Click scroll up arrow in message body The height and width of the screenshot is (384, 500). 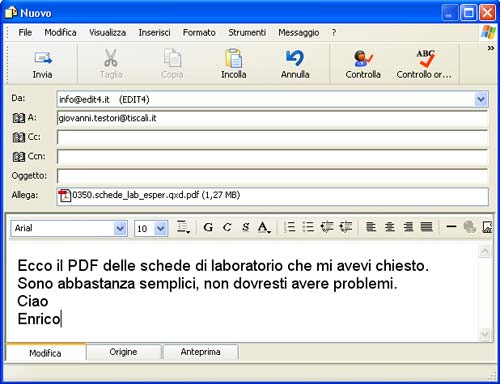(x=485, y=251)
